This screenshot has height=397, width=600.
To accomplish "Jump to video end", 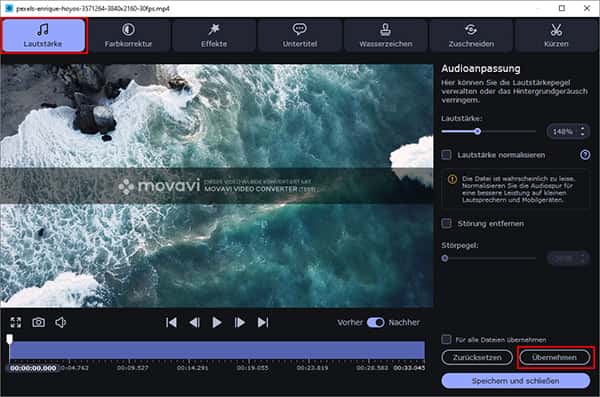I will (x=263, y=322).
